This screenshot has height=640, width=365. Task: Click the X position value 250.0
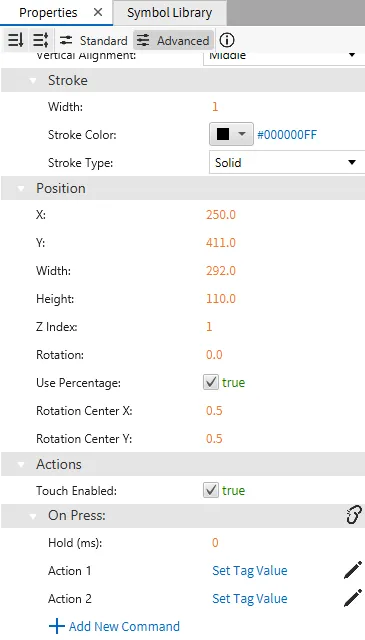pyautogui.click(x=221, y=215)
